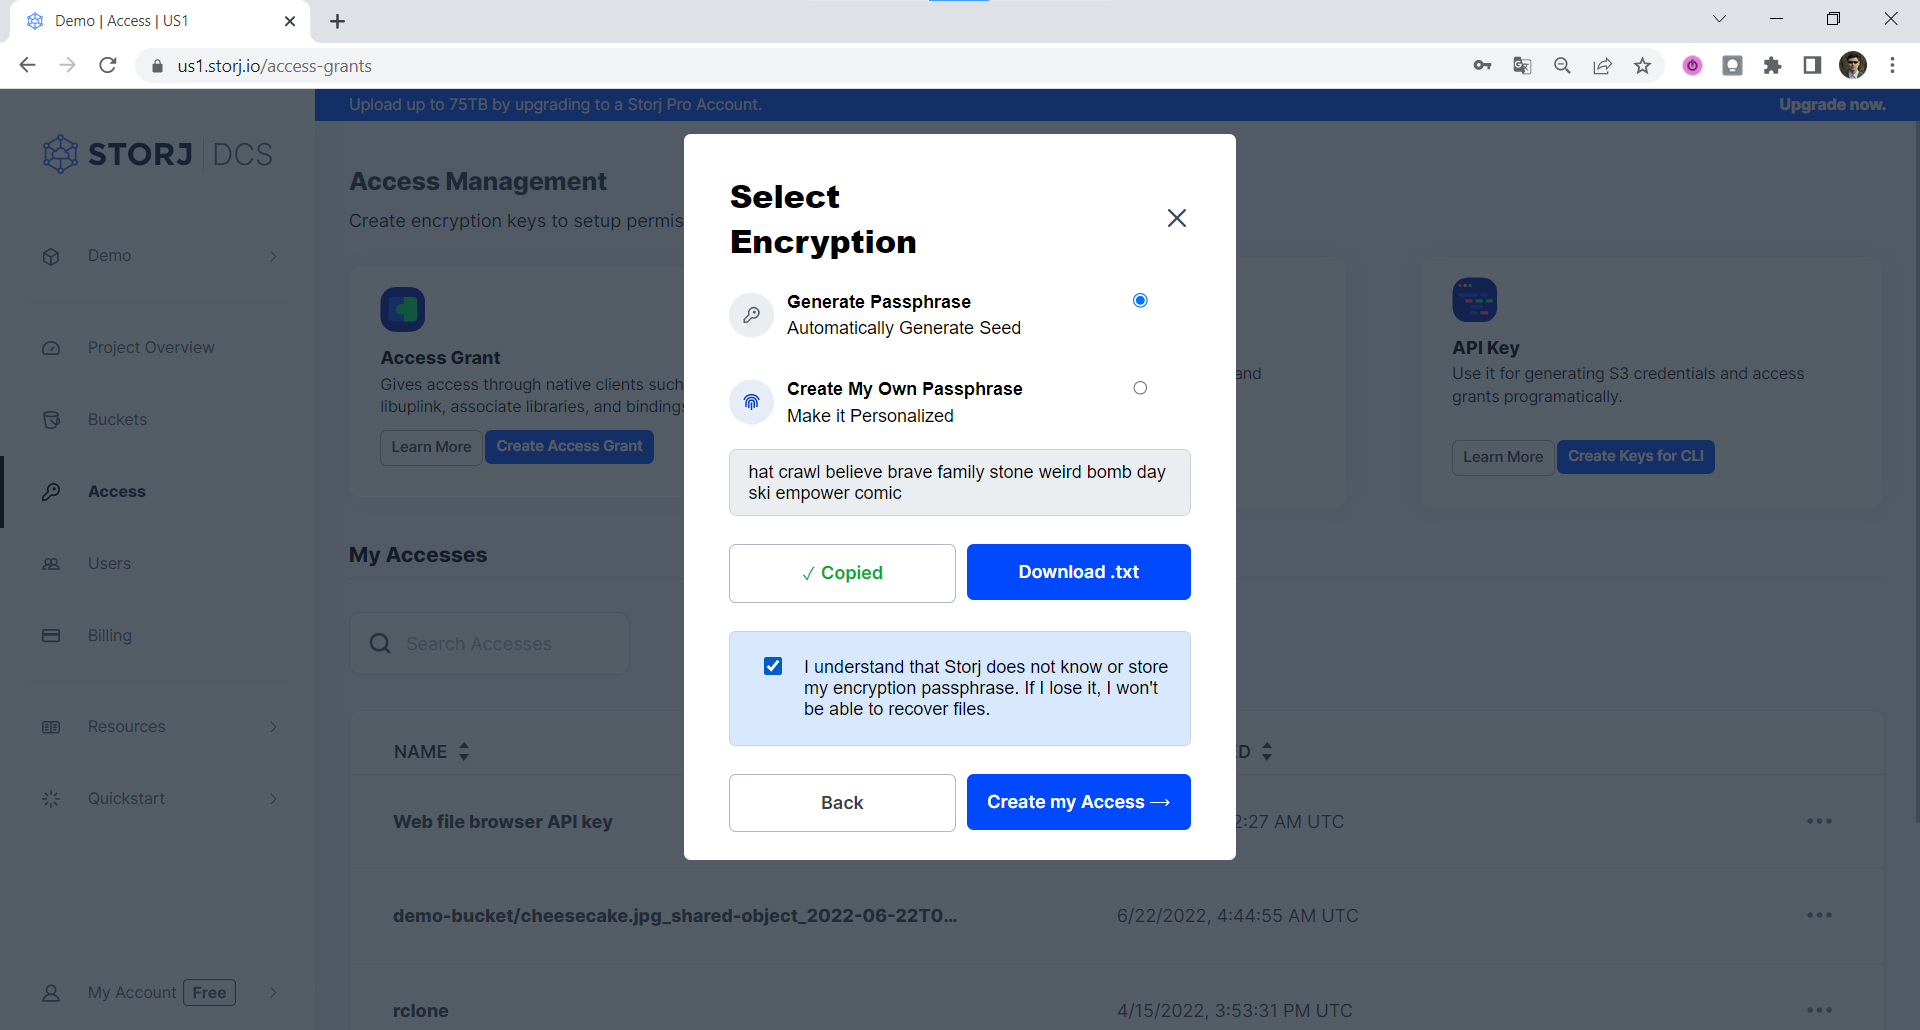
Task: Go Back in the encryption dialog
Action: (841, 803)
